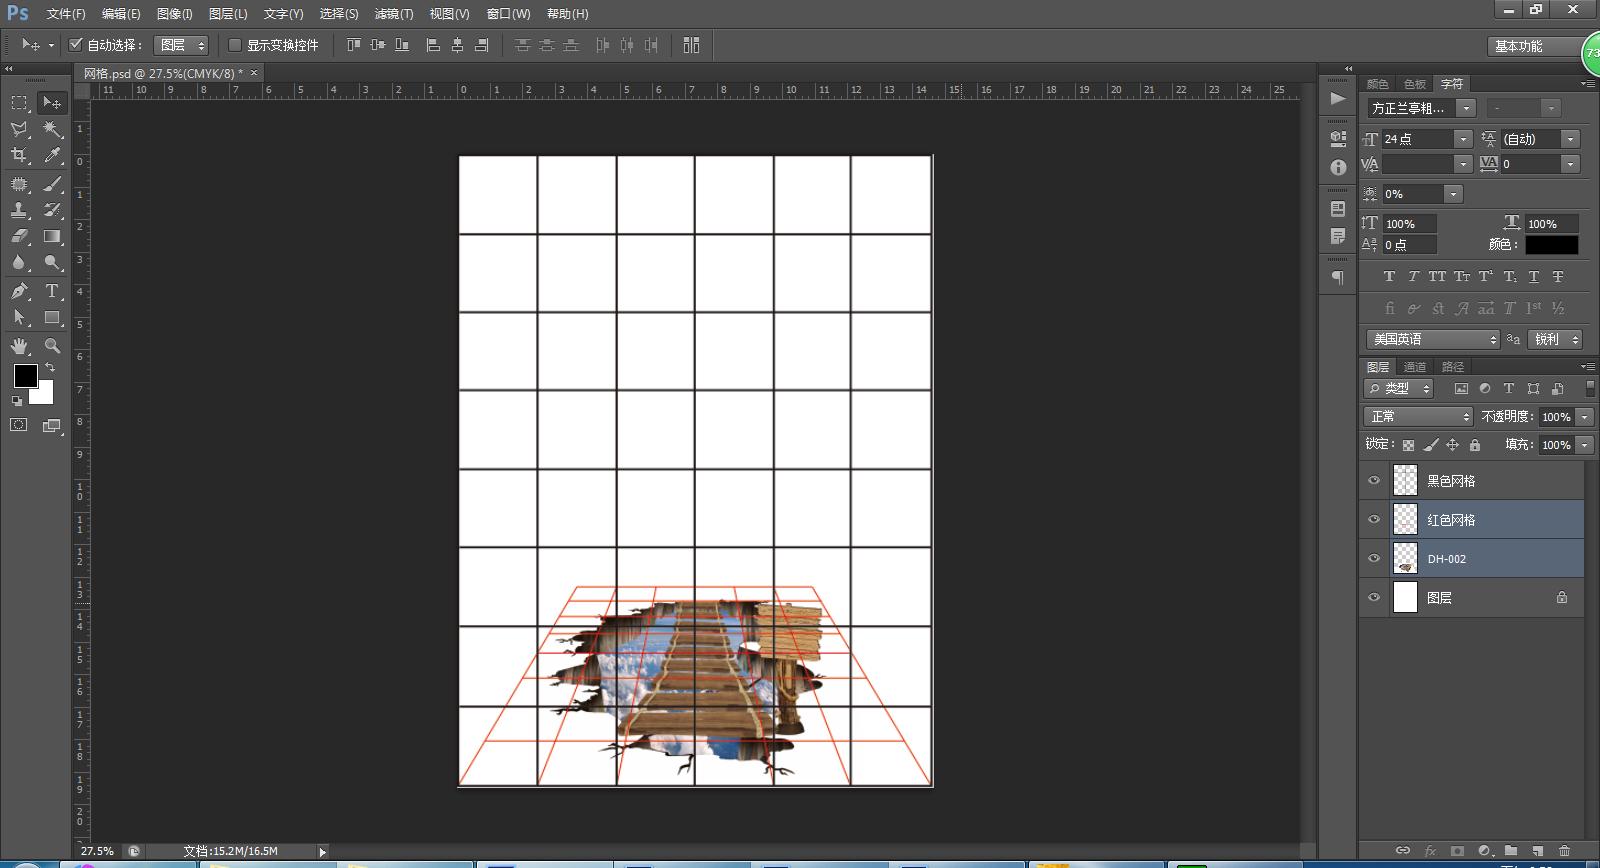Select the Horizontal Type tool

tap(52, 291)
